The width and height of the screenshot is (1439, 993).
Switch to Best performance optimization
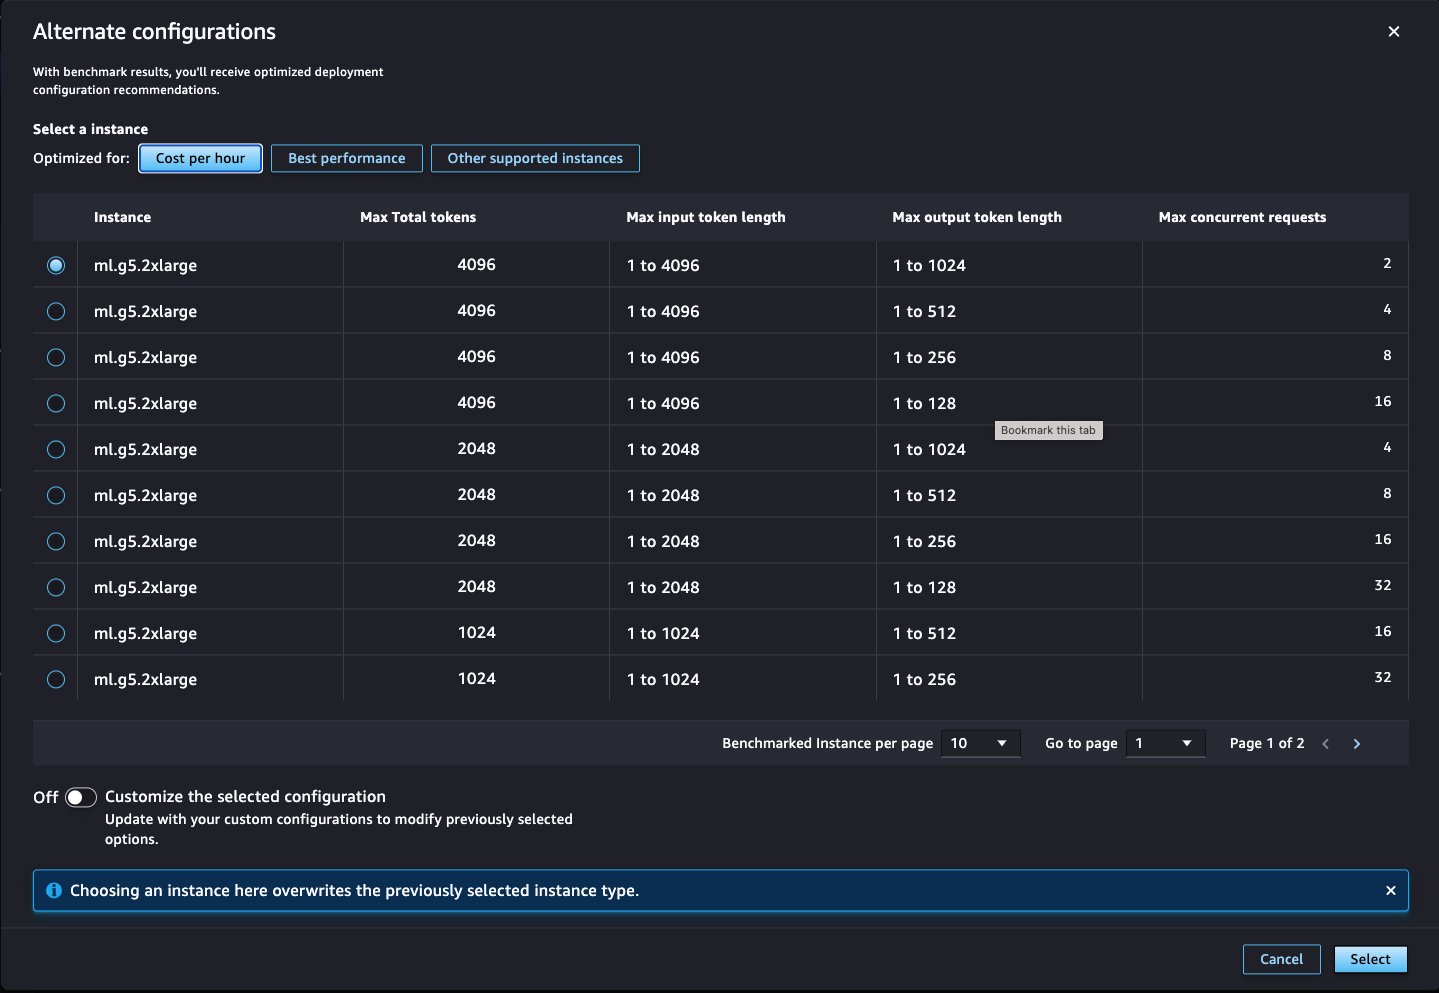[347, 158]
